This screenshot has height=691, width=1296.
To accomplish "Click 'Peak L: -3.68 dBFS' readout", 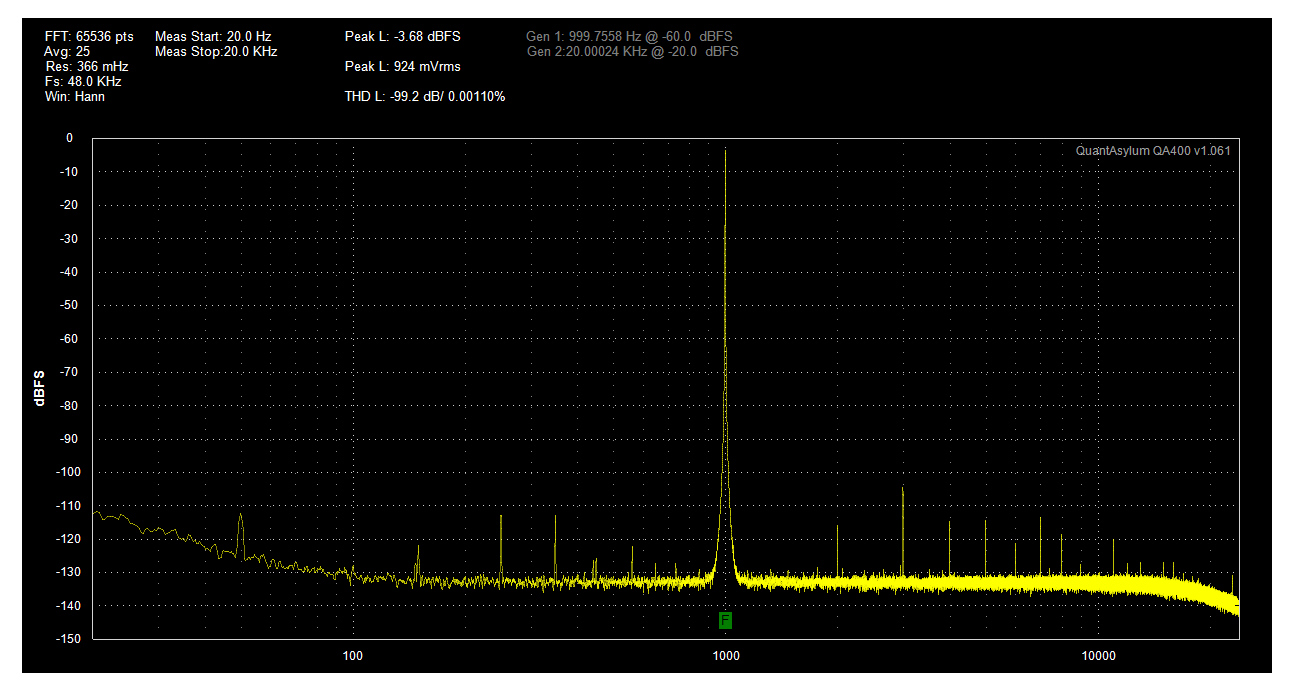I will coord(403,36).
